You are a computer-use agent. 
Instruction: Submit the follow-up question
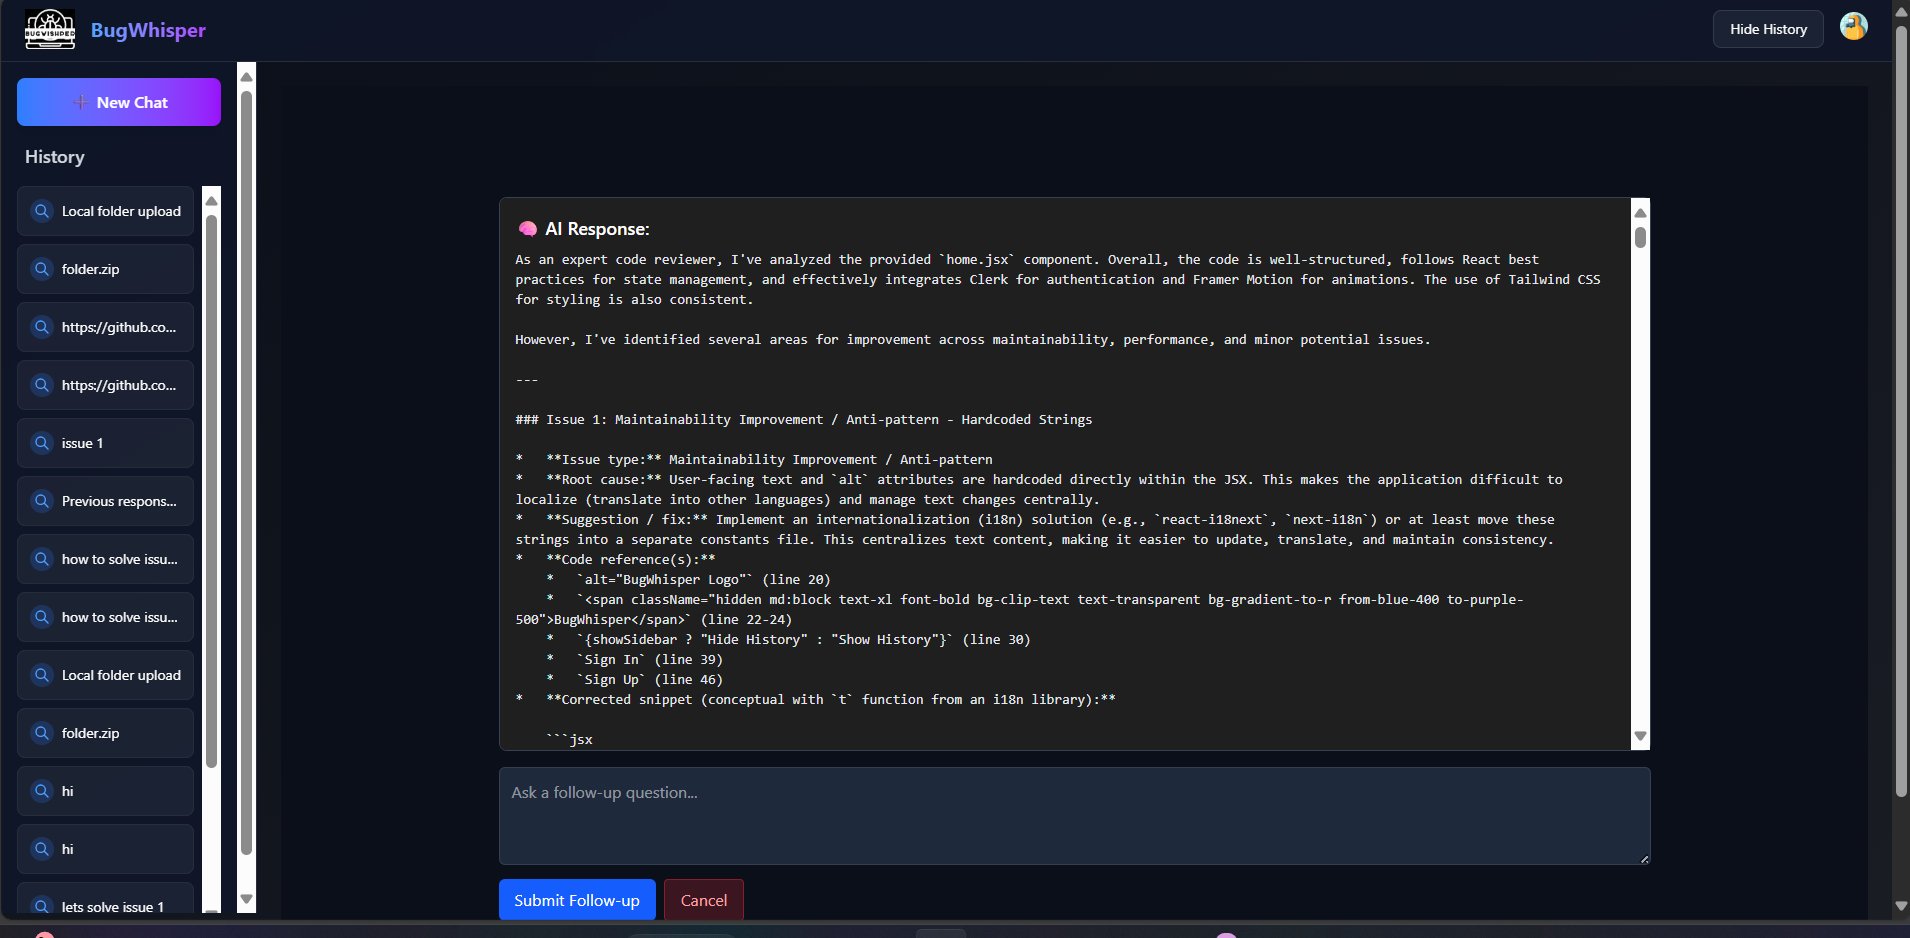click(577, 900)
